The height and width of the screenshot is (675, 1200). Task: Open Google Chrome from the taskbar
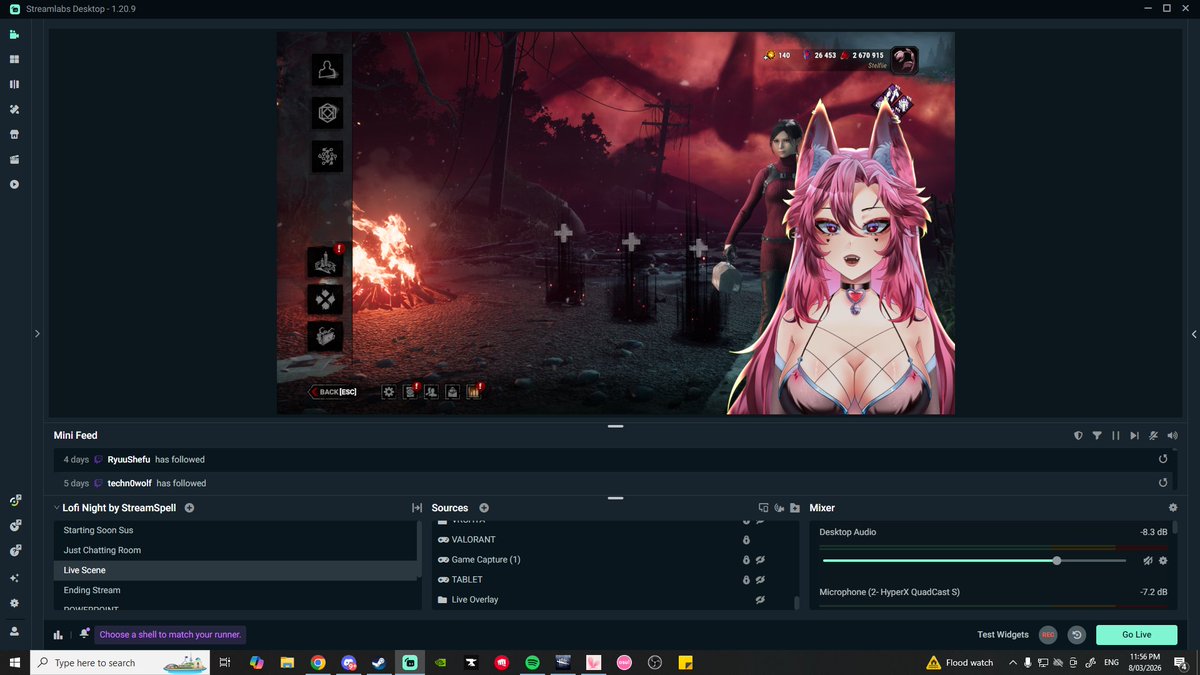(x=318, y=662)
